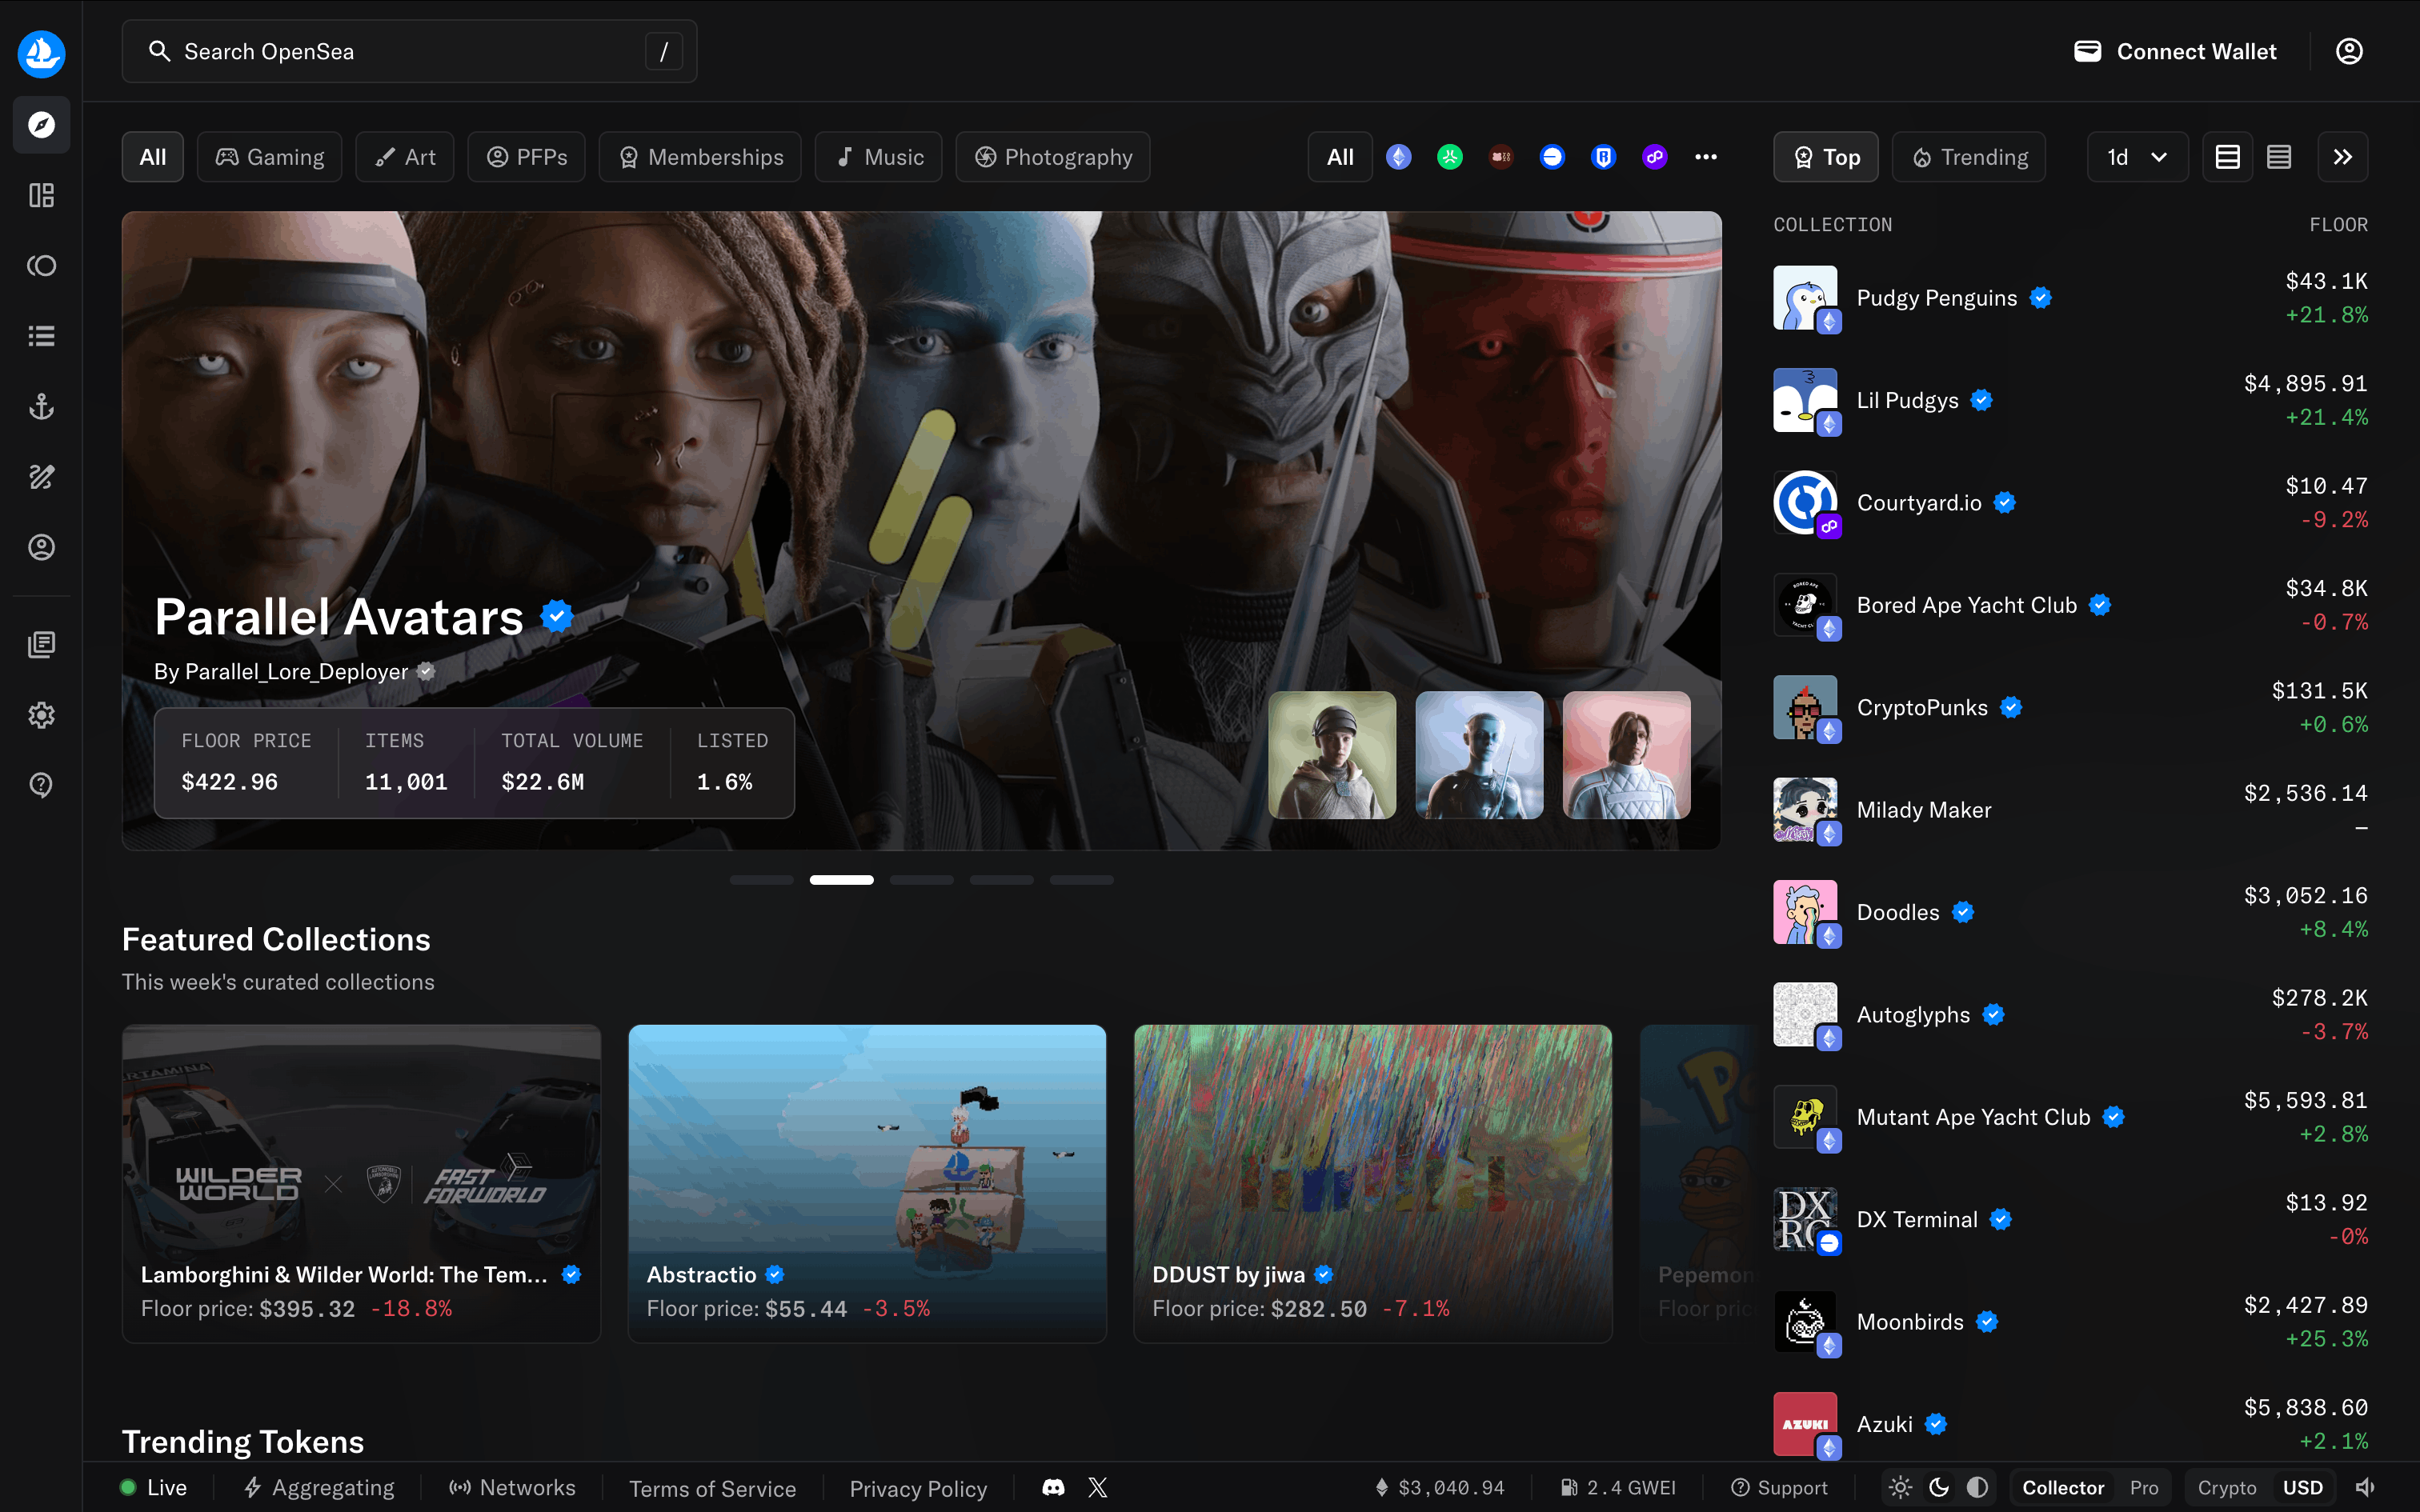Enable dark theme via the moon icon
The width and height of the screenshot is (2420, 1512).
[x=1939, y=1487]
